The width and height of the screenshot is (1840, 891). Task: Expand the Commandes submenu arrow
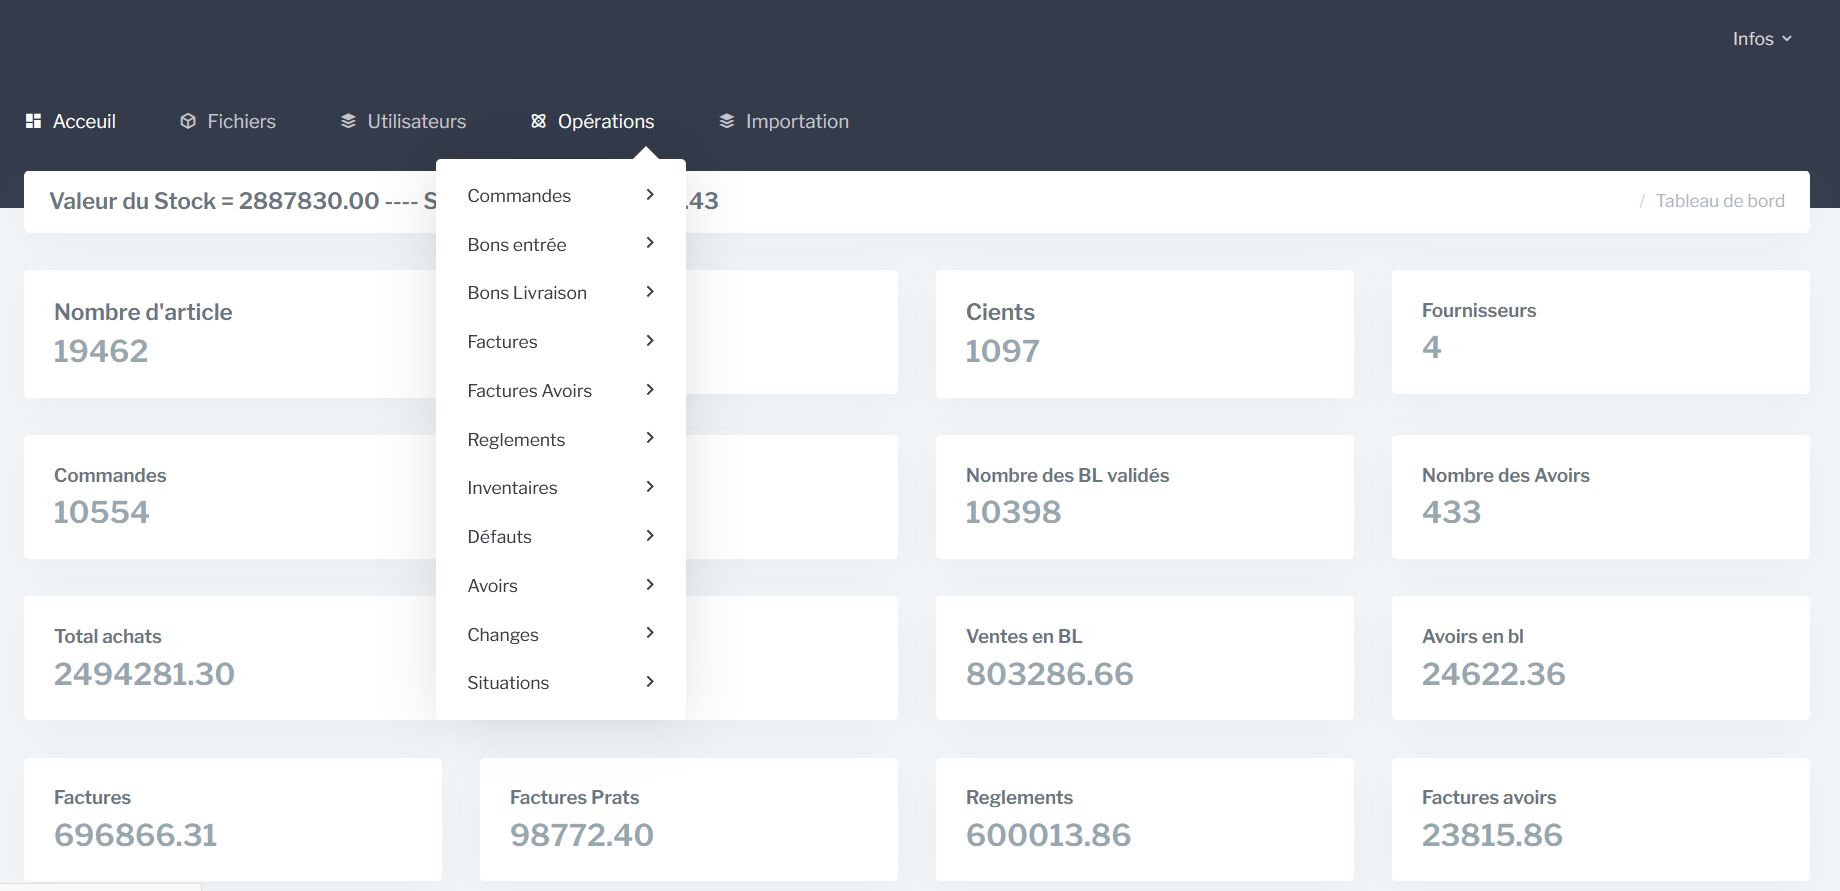click(x=650, y=195)
